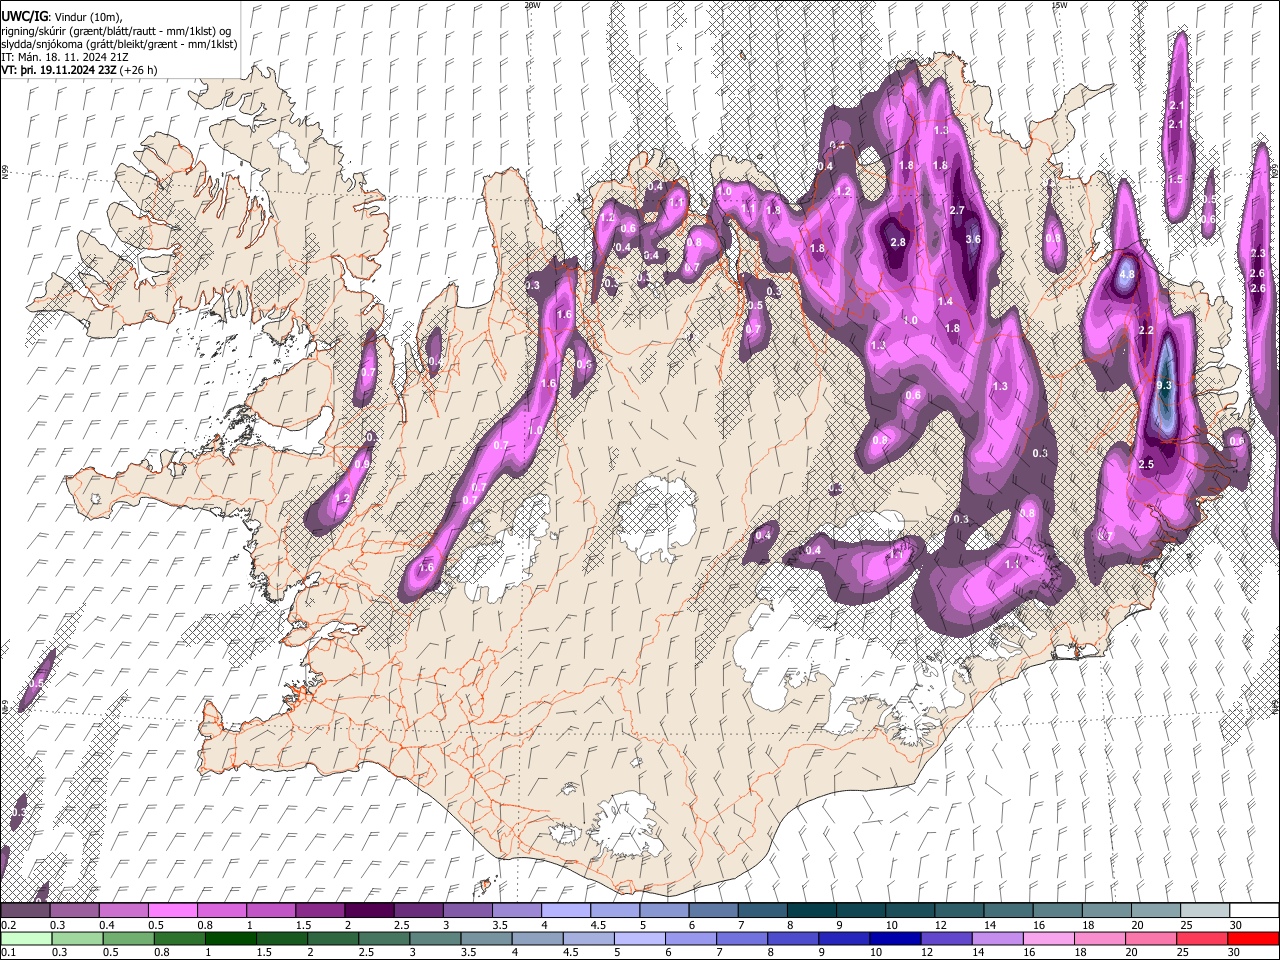Screen dimensions: 1280x960
Task: Click the '2.2' precipitation value on map
Action: point(1146,330)
